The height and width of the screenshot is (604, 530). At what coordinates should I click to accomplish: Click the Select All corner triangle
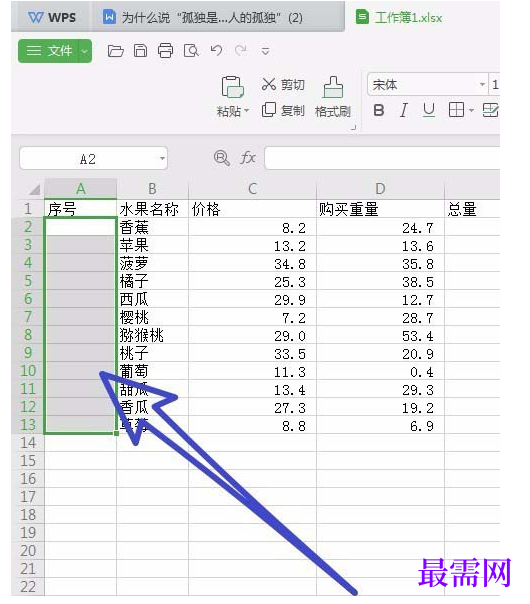(35, 189)
